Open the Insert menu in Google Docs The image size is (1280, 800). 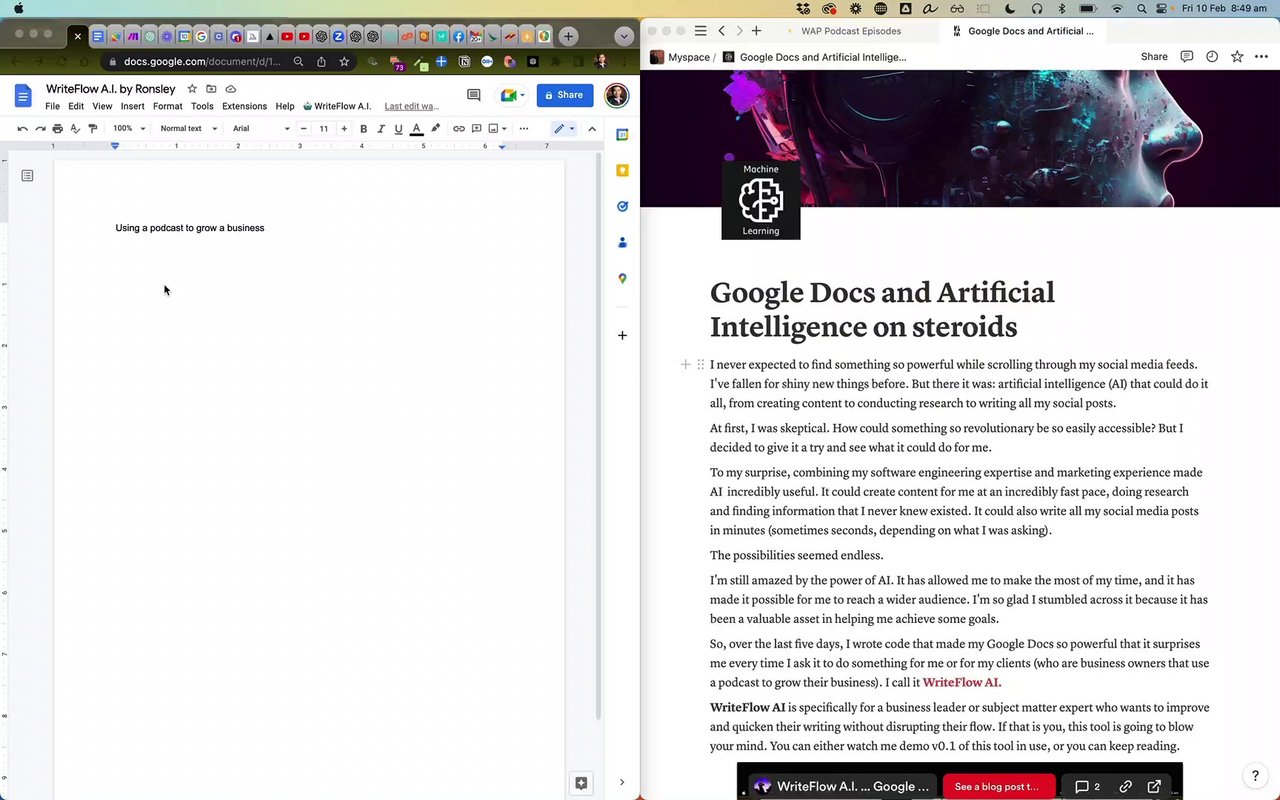pyautogui.click(x=132, y=106)
